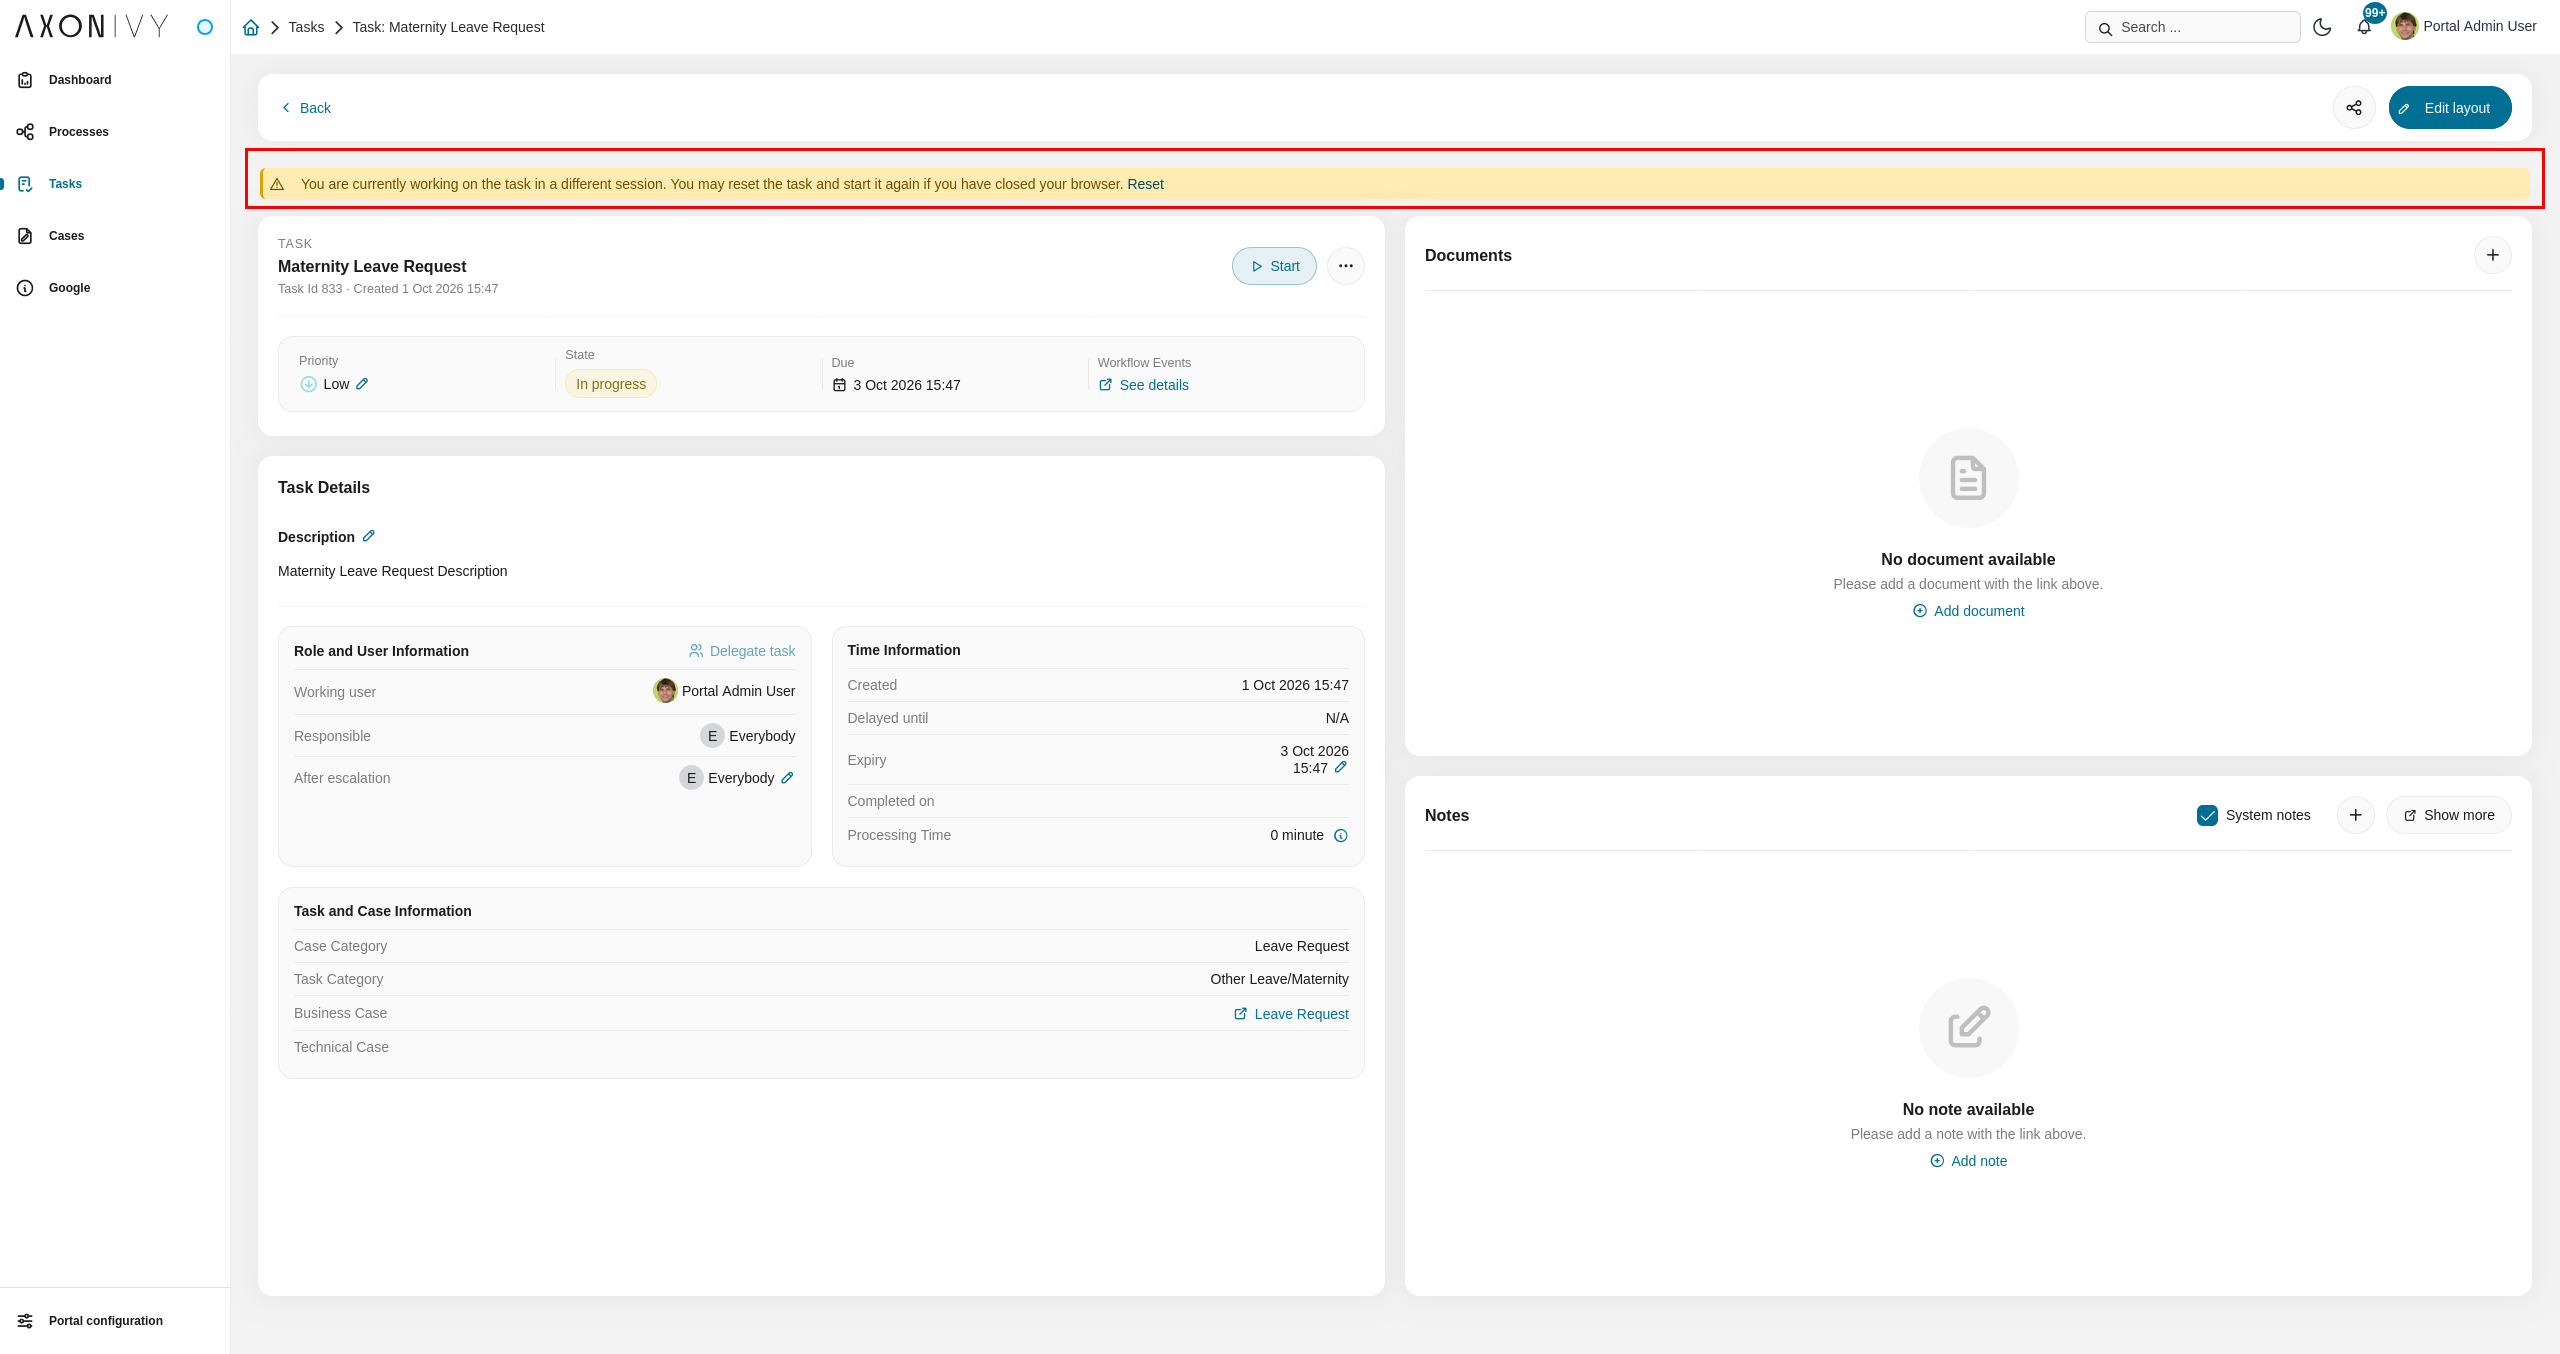This screenshot has height=1354, width=2560.
Task: Click the warning triangle icon
Action: (x=277, y=184)
